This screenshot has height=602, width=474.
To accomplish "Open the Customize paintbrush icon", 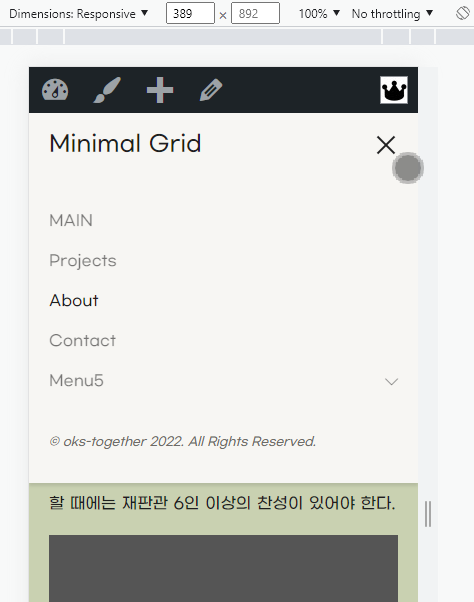I will pos(107,90).
